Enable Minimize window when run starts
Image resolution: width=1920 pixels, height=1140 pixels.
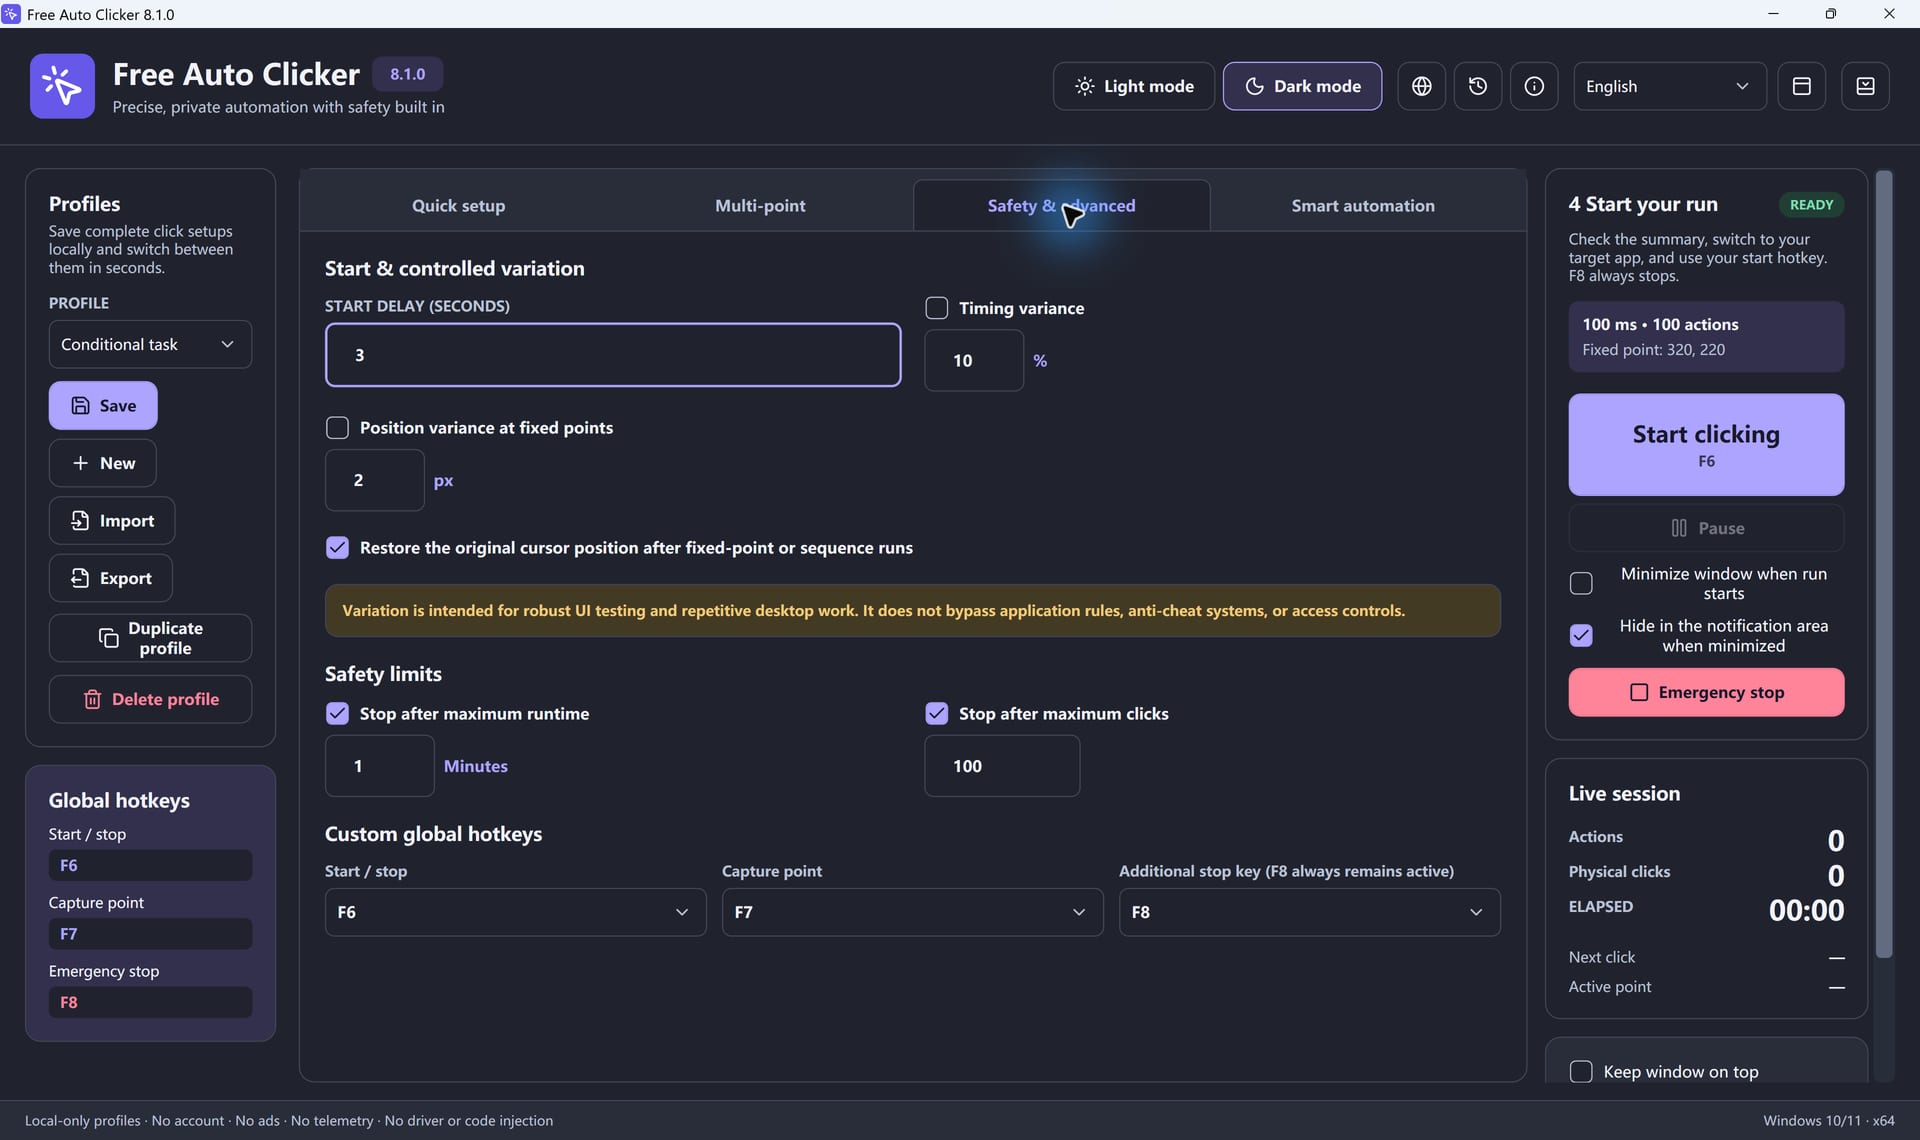pyautogui.click(x=1581, y=583)
